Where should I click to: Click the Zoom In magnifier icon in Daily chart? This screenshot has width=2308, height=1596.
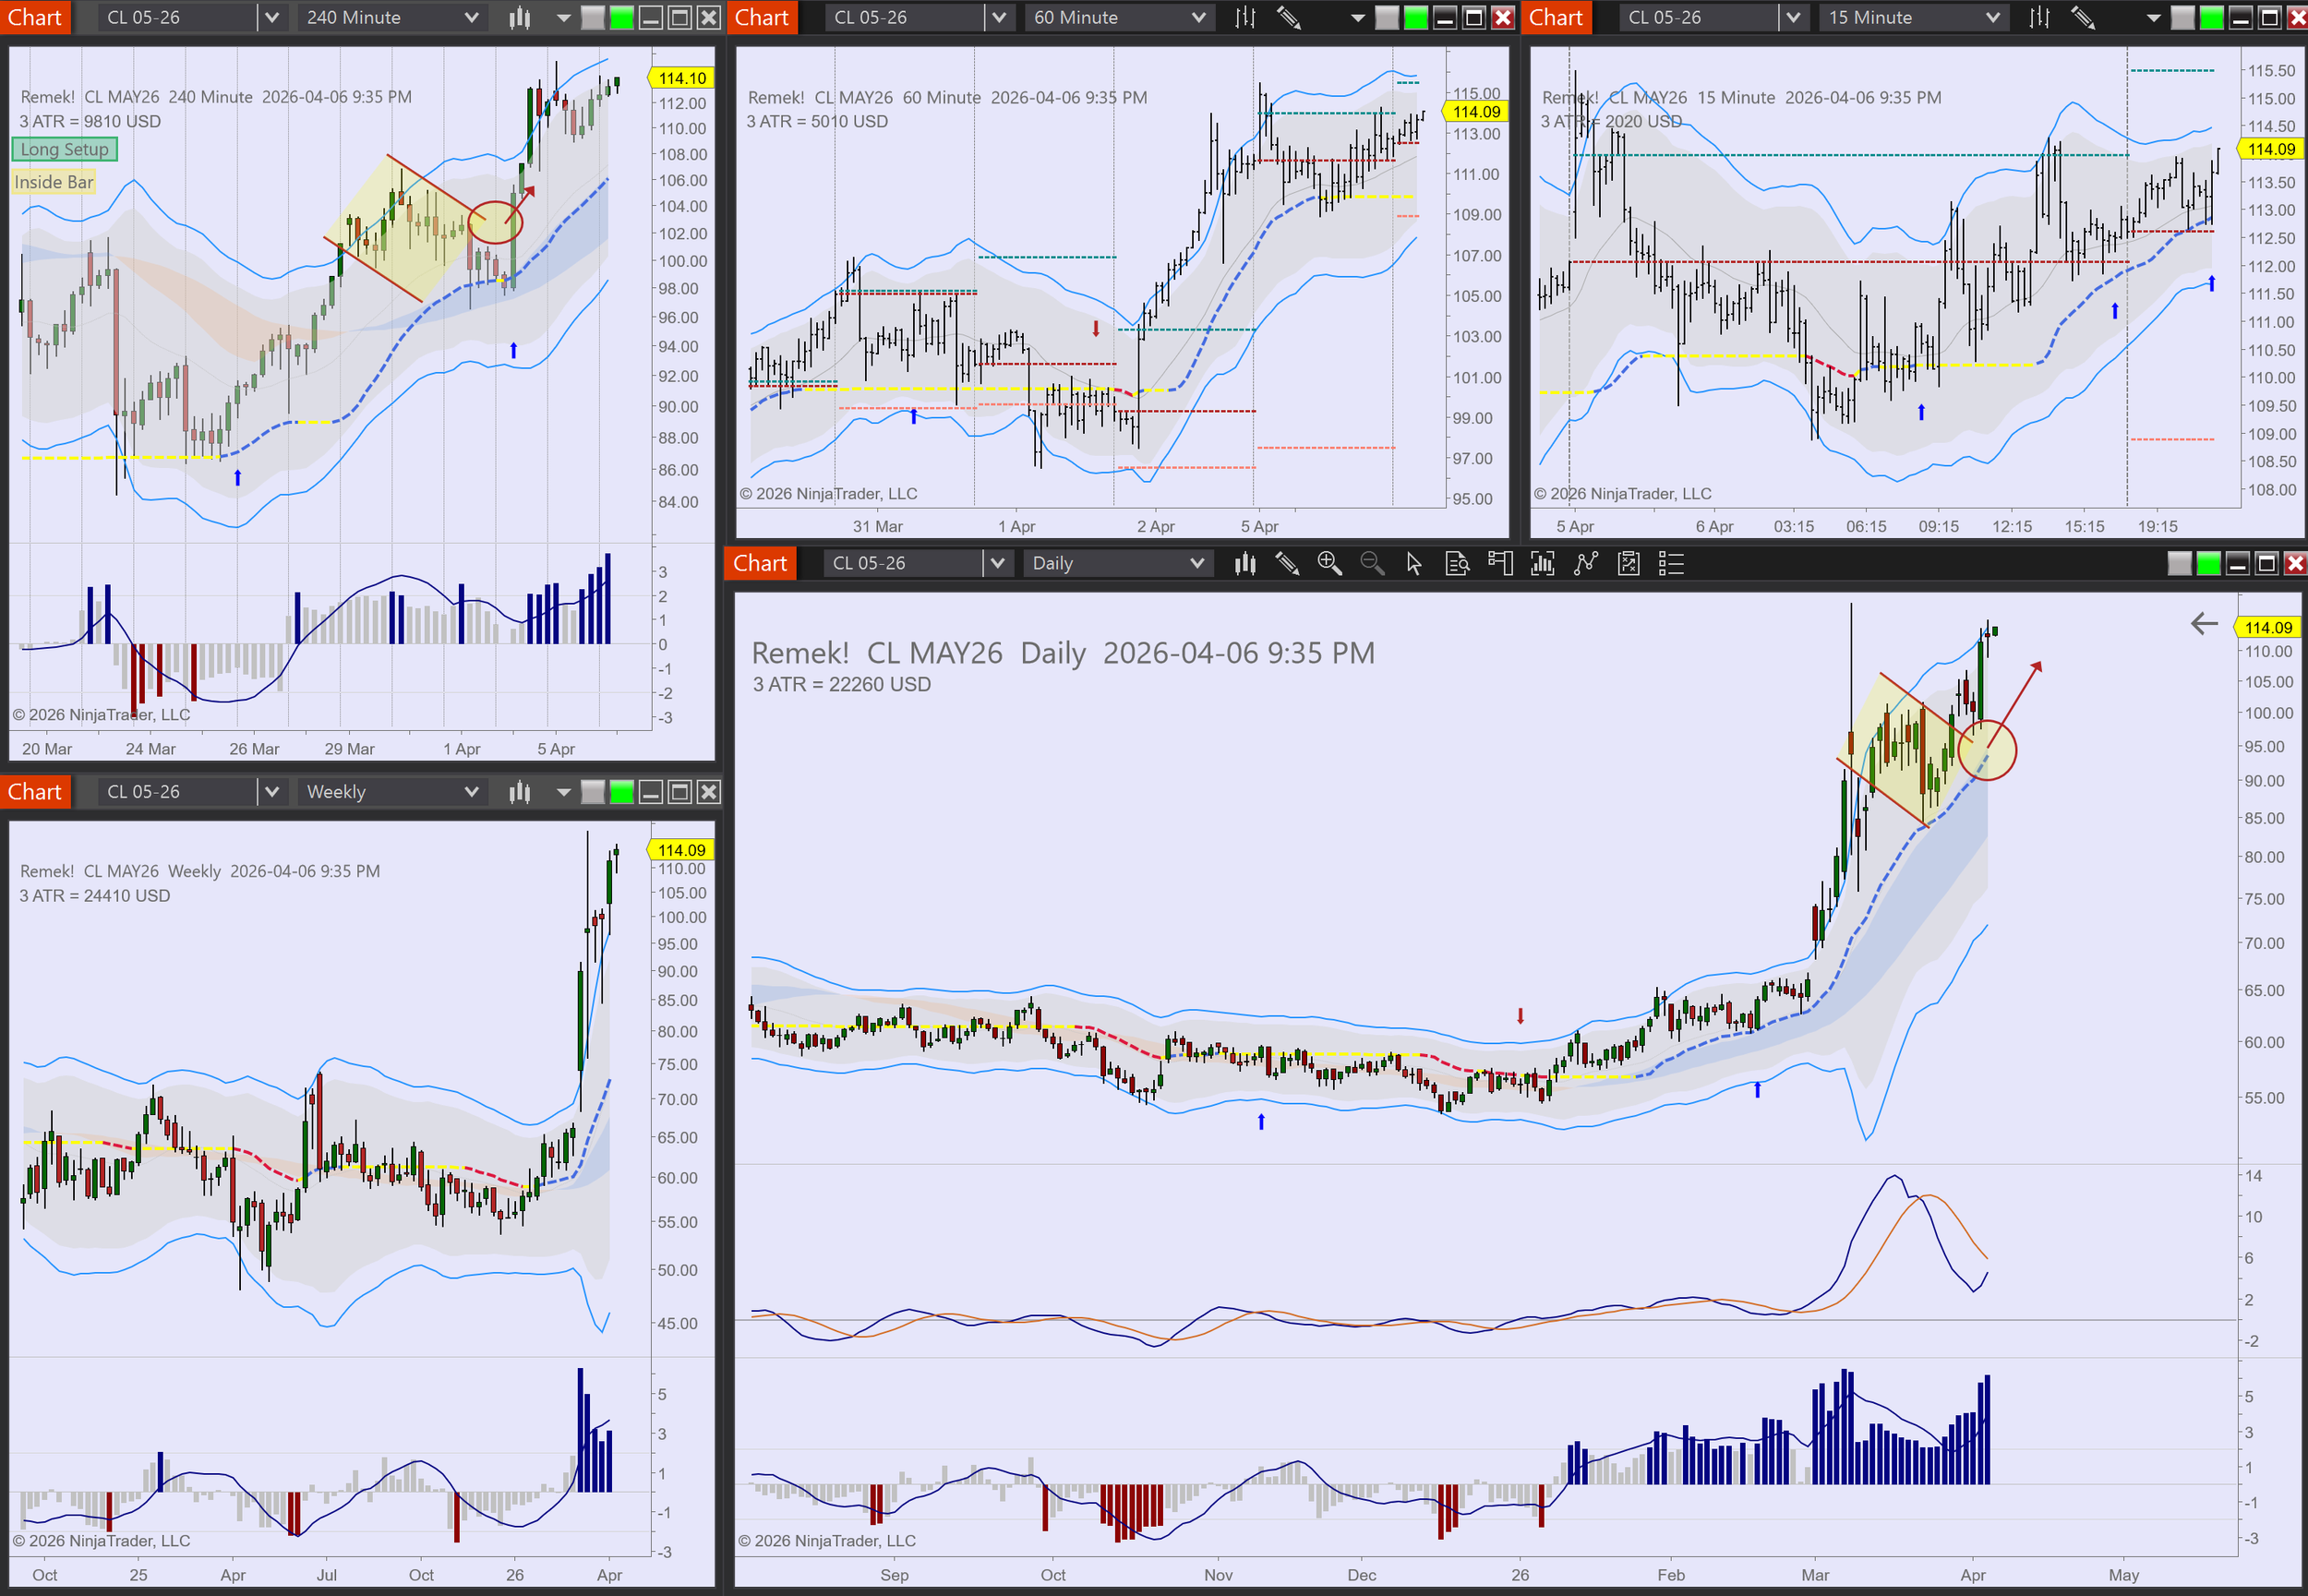[1329, 563]
